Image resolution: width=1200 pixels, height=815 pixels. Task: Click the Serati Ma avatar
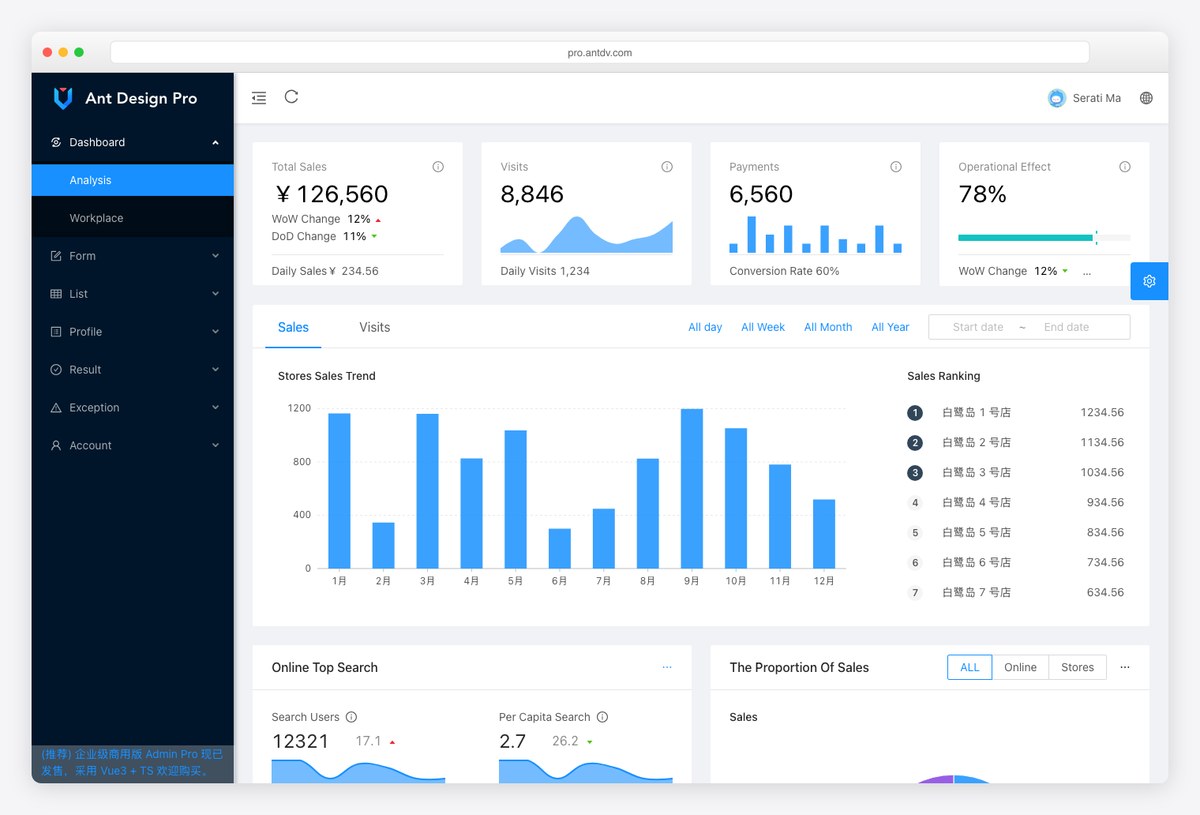[1056, 98]
